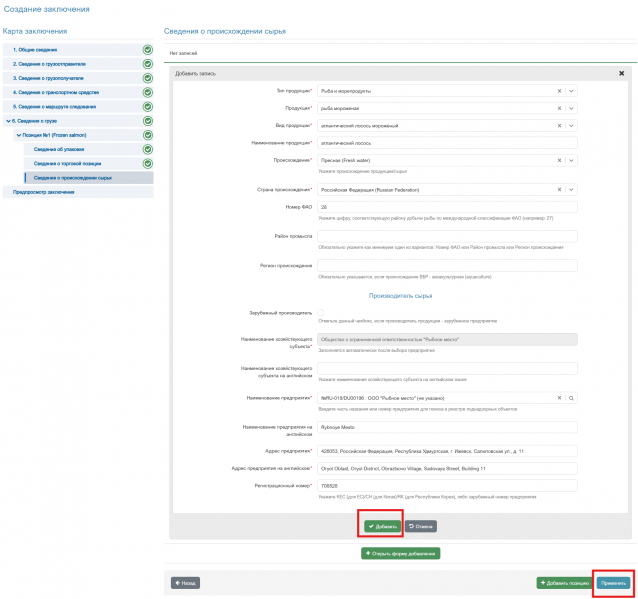Click the 'Отмена' button
This screenshot has height=599, width=638.
click(421, 527)
